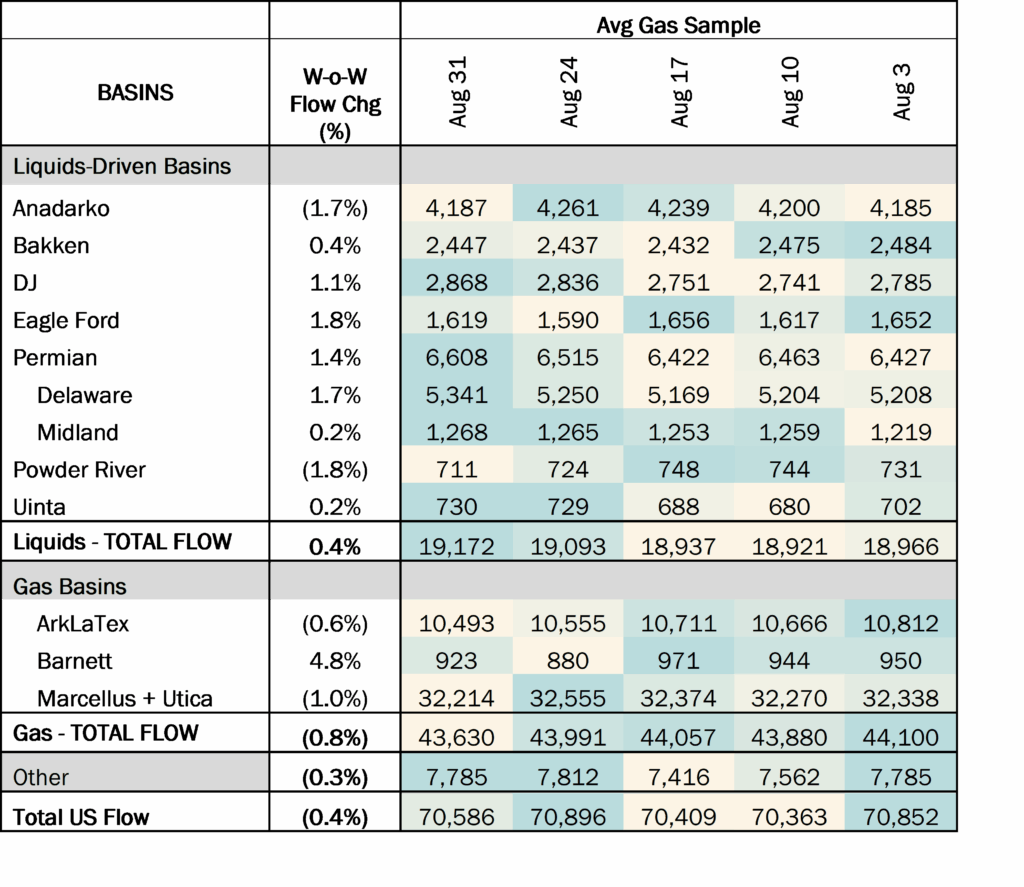This screenshot has width=1024, height=887.
Task: Click the Barnett value 923 cell
Action: click(458, 660)
